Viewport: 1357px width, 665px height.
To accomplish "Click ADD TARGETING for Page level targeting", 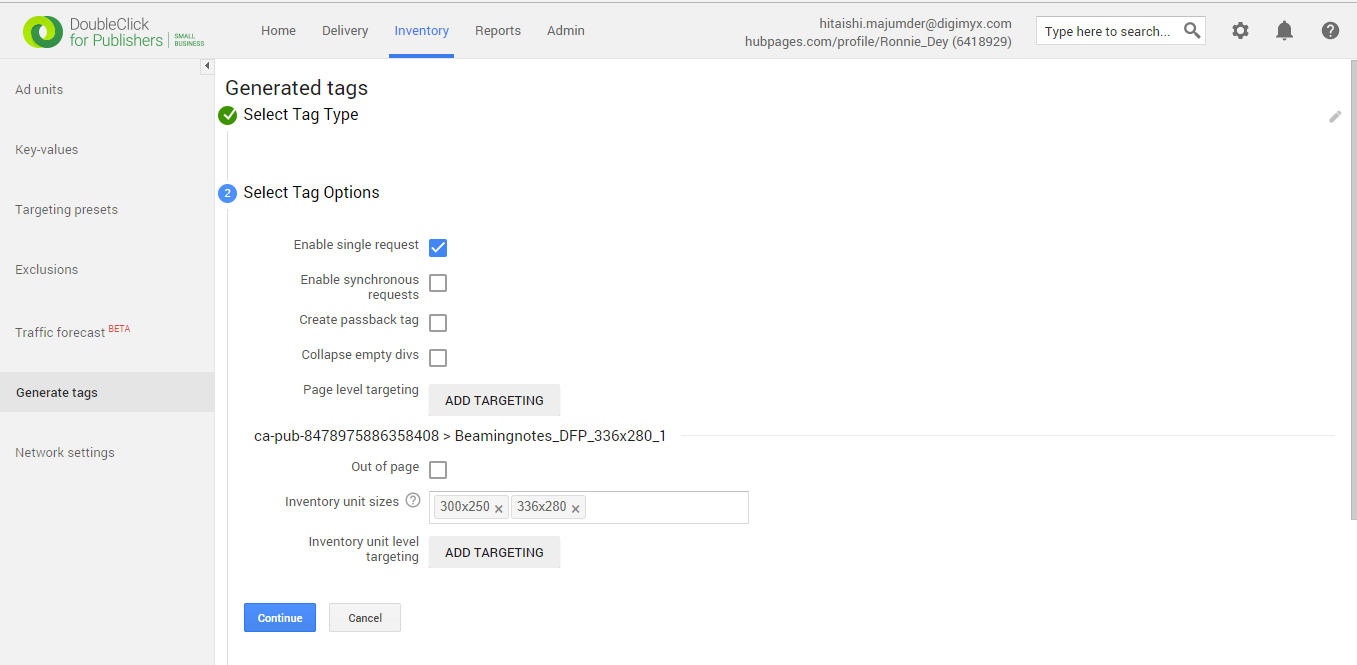I will 494,399.
